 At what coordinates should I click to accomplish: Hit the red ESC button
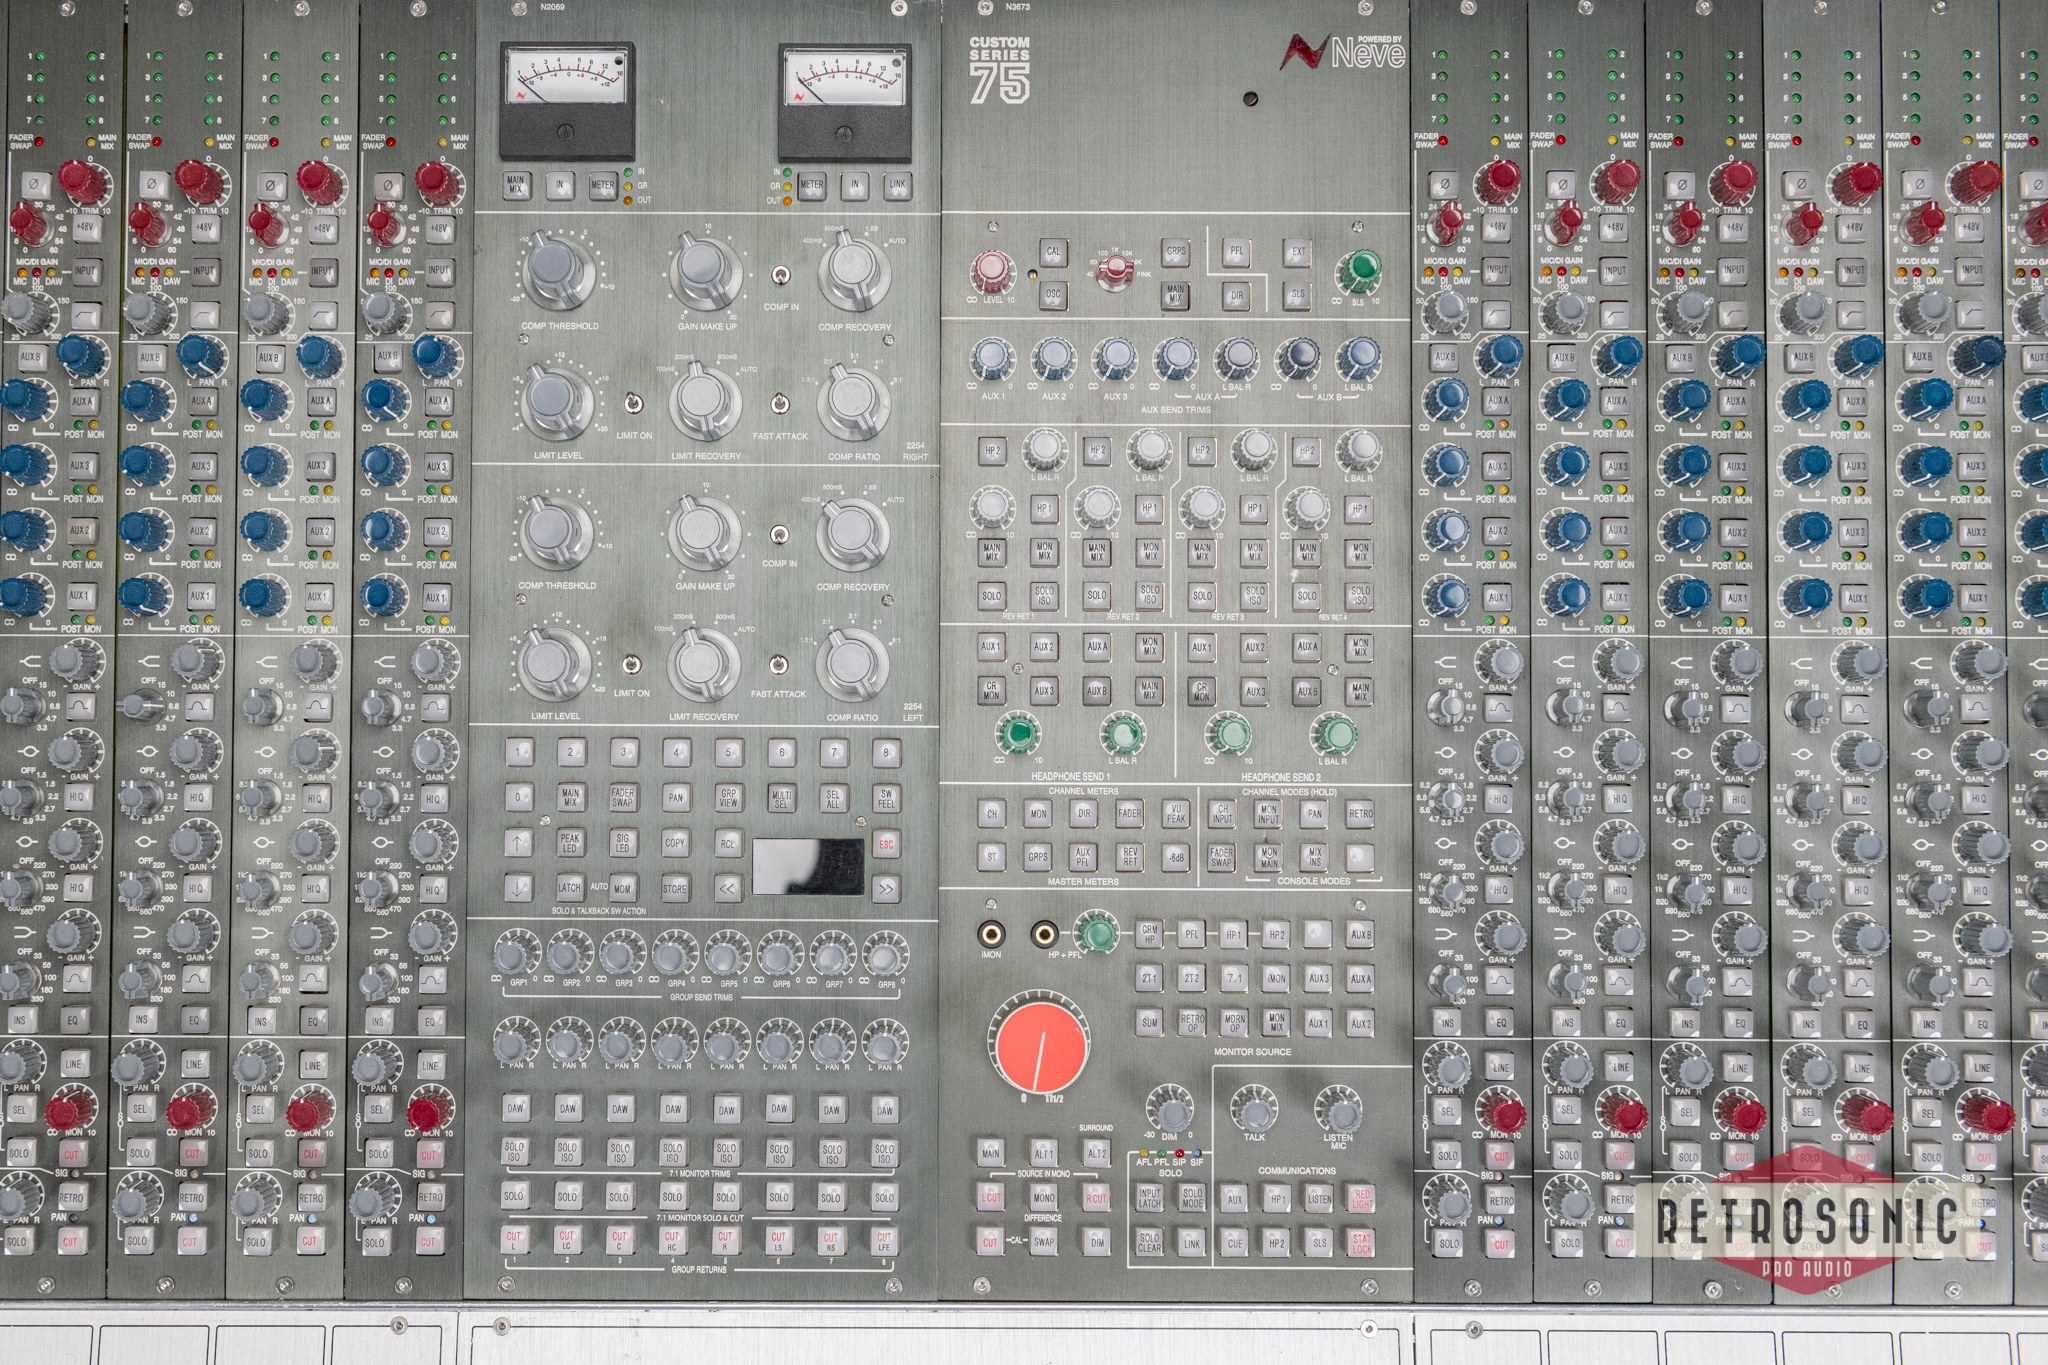click(x=884, y=843)
